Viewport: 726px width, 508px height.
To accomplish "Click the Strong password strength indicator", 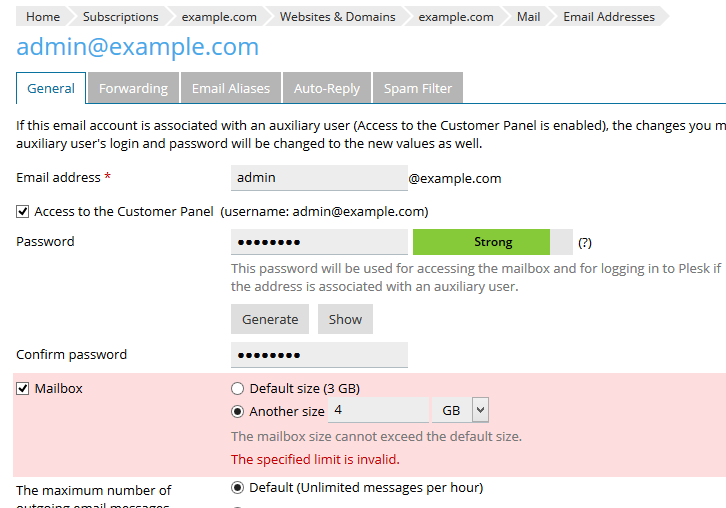I will point(493,242).
